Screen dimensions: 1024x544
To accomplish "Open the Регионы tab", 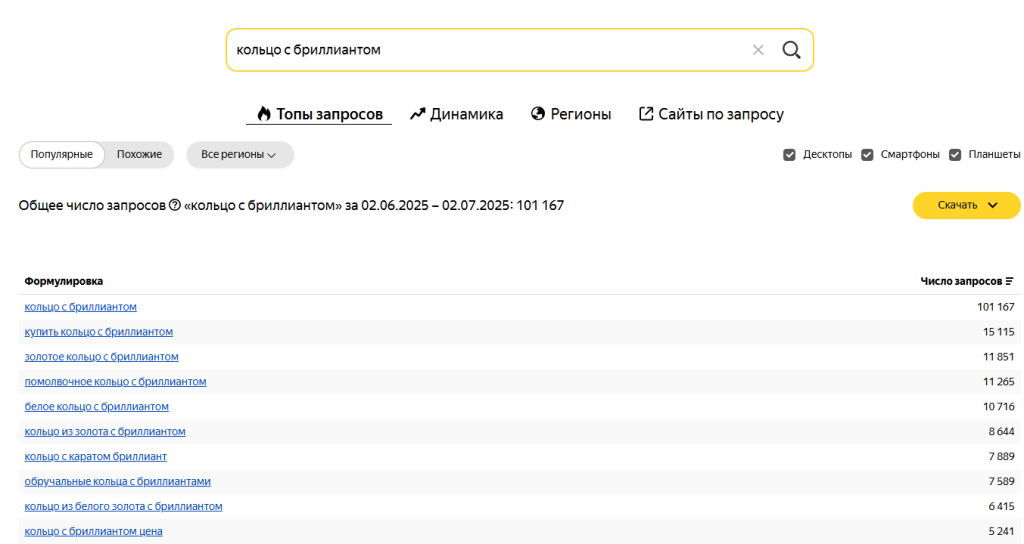I will click(571, 114).
